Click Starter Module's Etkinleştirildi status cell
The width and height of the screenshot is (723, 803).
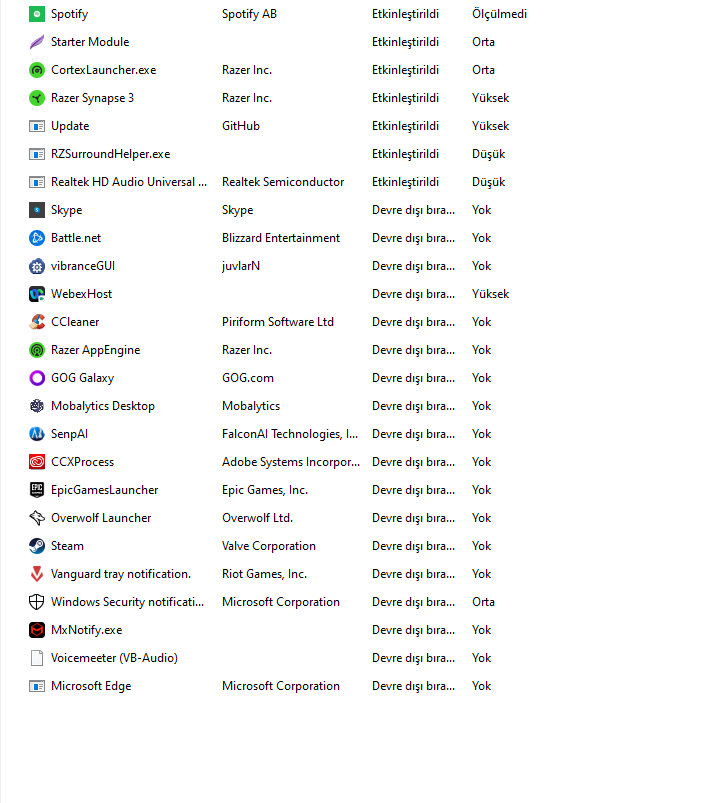(x=406, y=42)
